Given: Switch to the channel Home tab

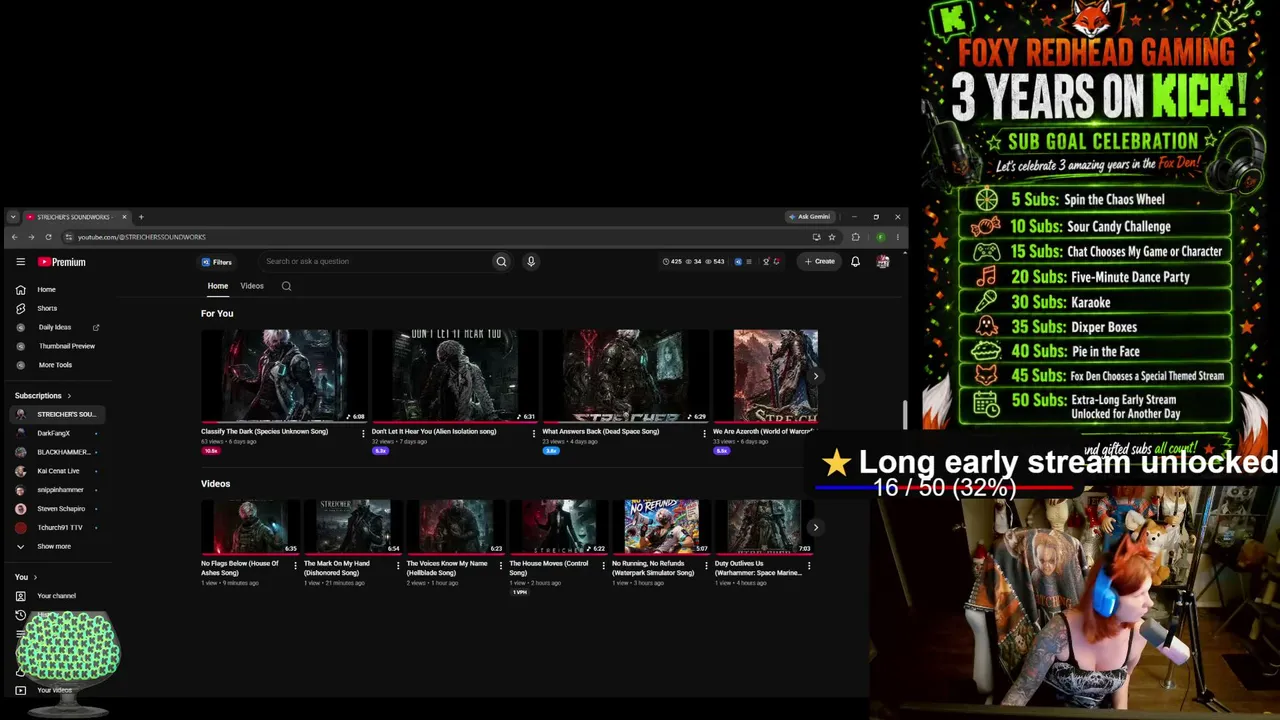Looking at the screenshot, I should (x=218, y=286).
